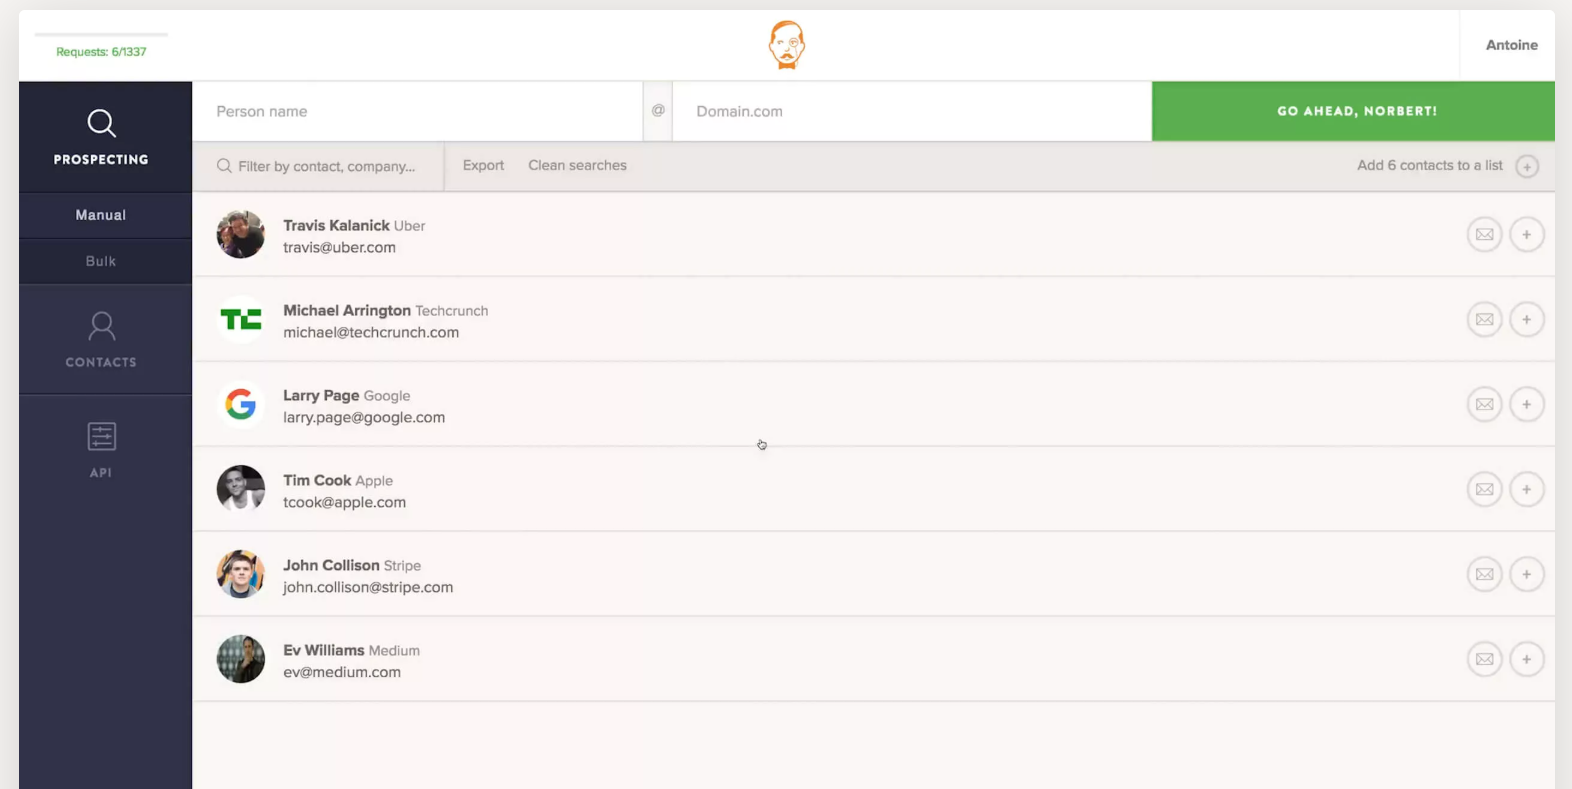Select email tcook@apple.com

[x=344, y=502]
